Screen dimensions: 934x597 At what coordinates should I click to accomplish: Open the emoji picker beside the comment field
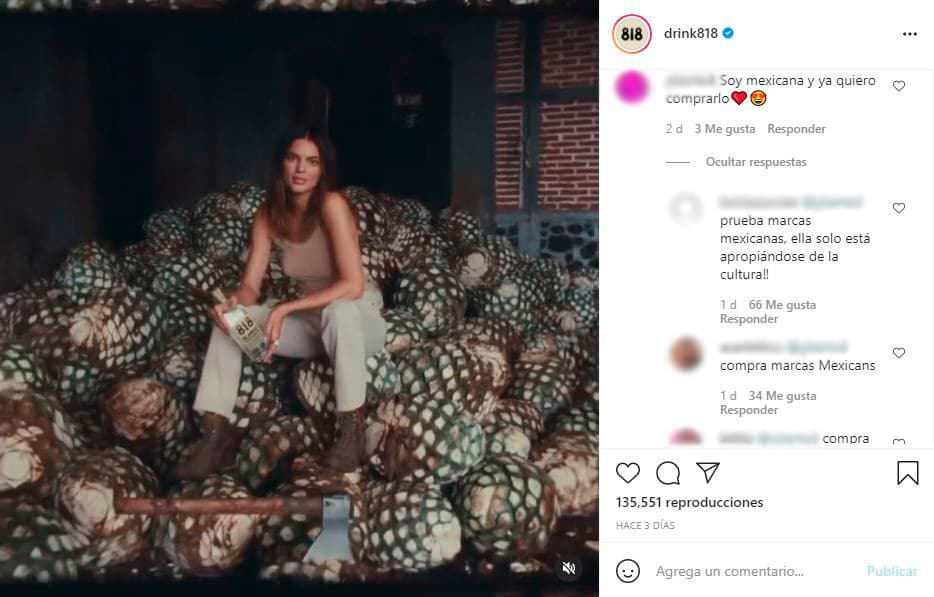(x=628, y=571)
